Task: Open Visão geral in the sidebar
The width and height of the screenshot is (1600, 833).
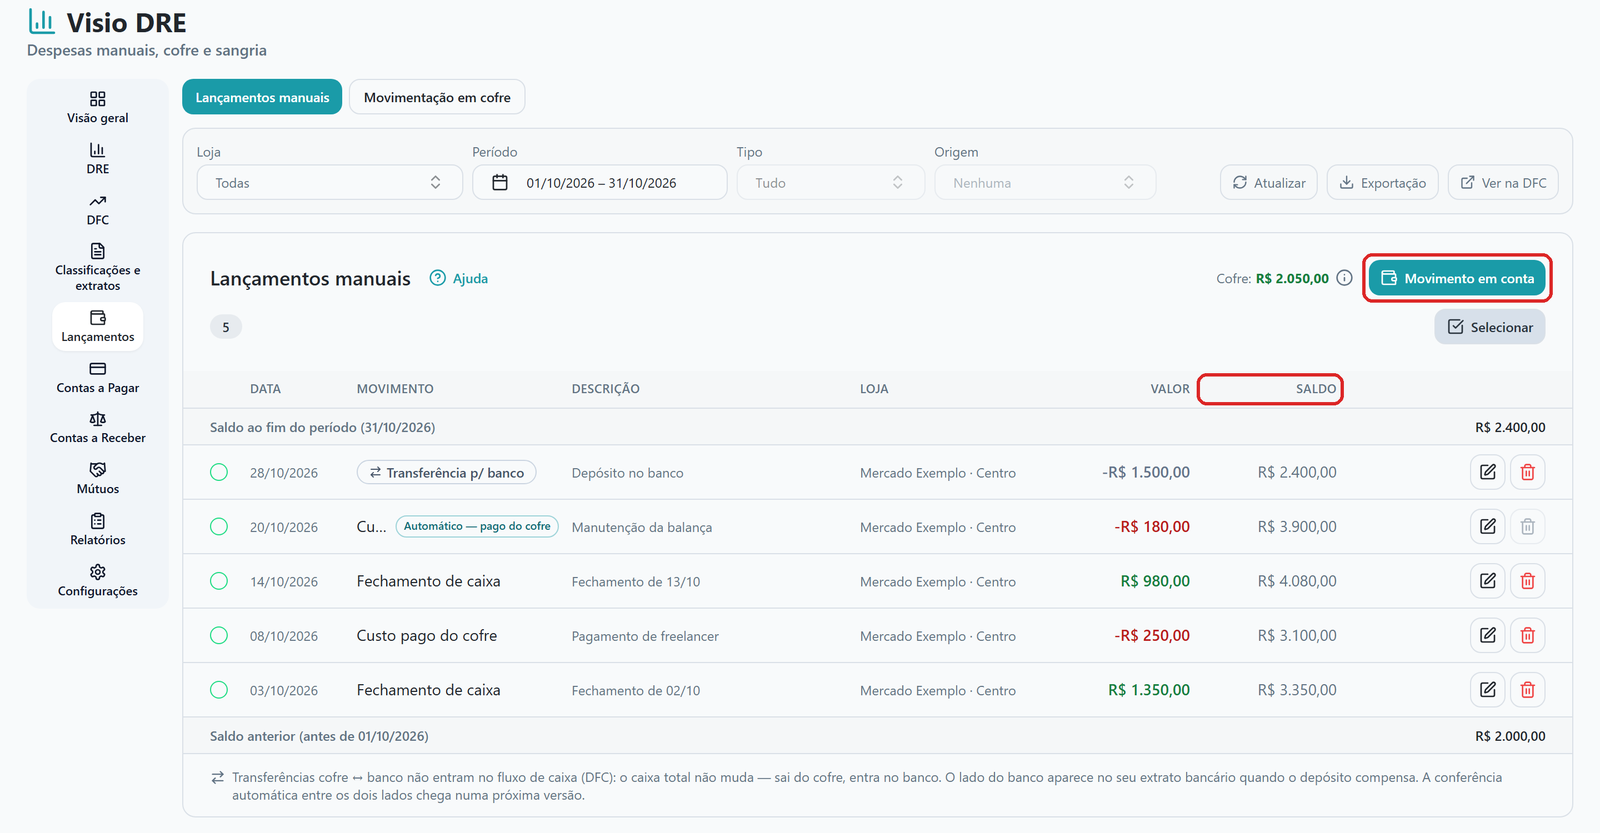Action: (98, 107)
